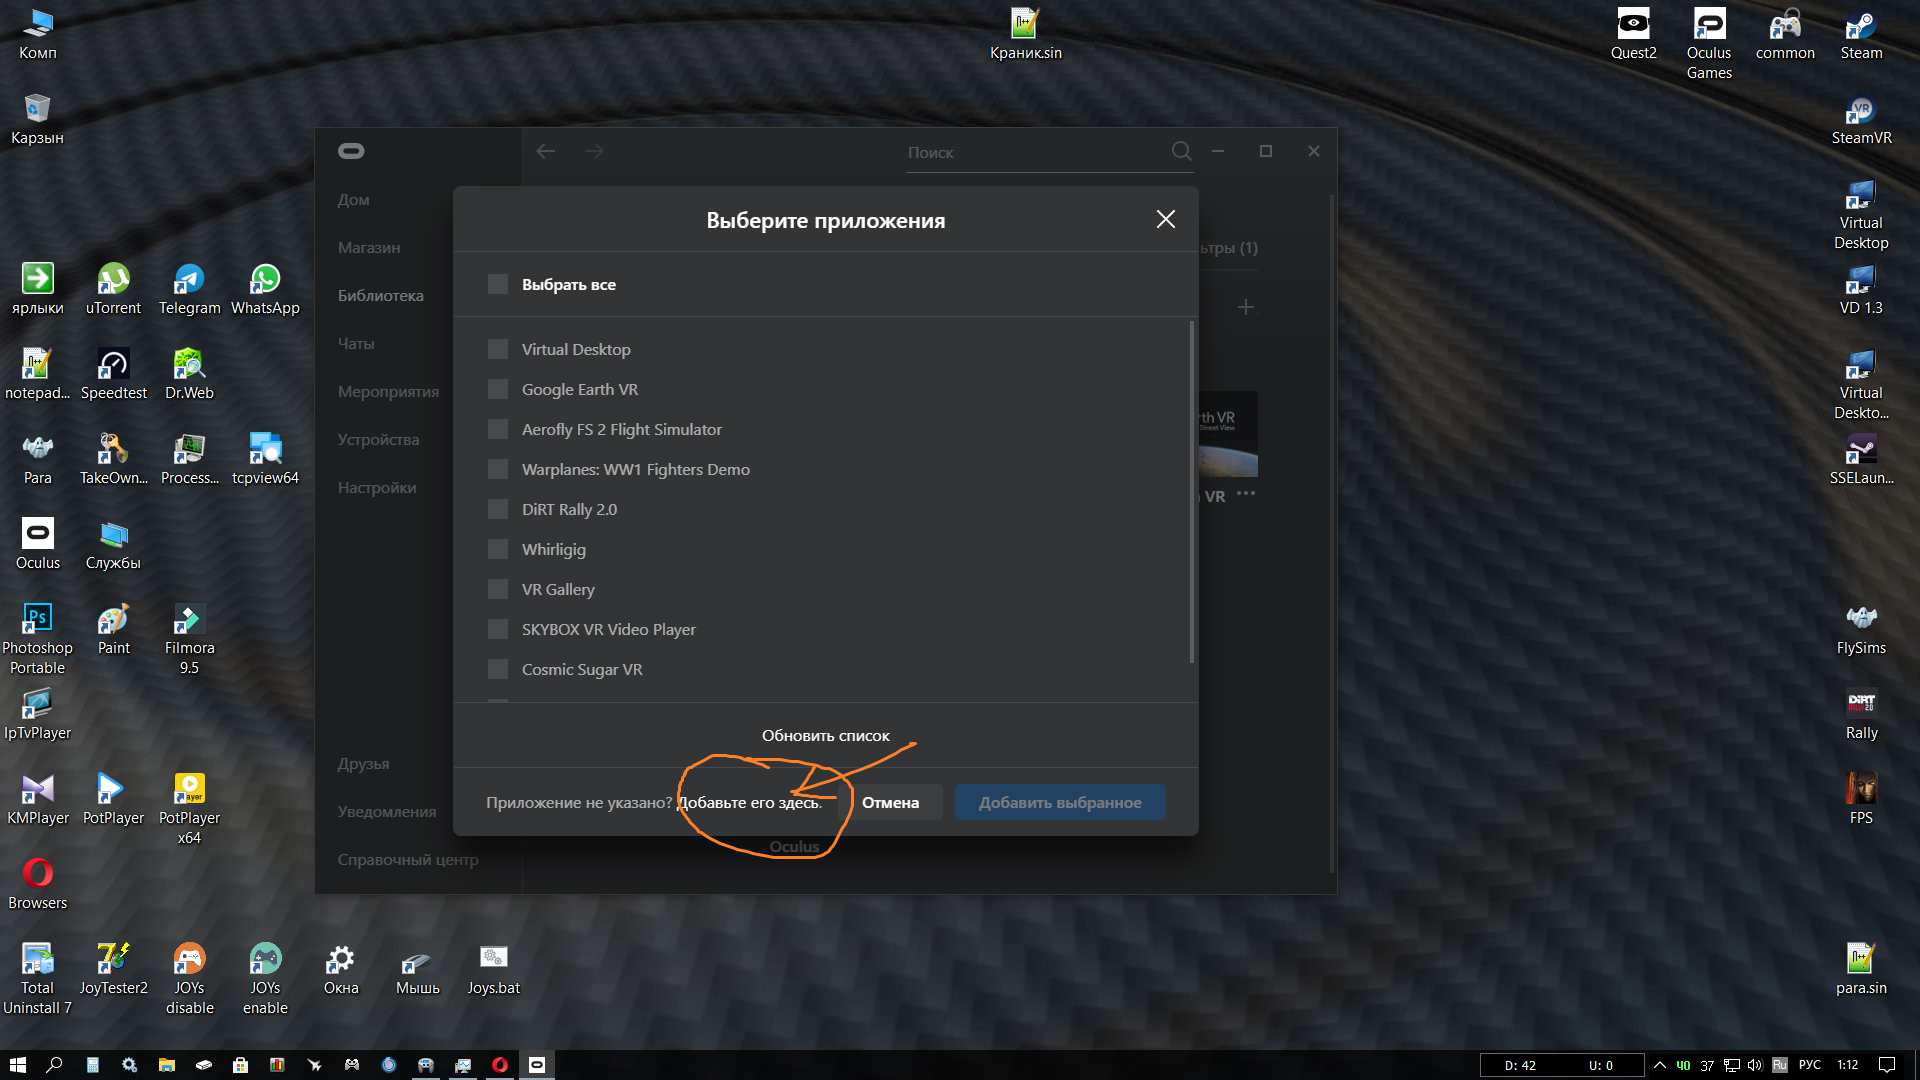Open the Rally desktop icon
1920x1080 pixels.
pos(1861,715)
